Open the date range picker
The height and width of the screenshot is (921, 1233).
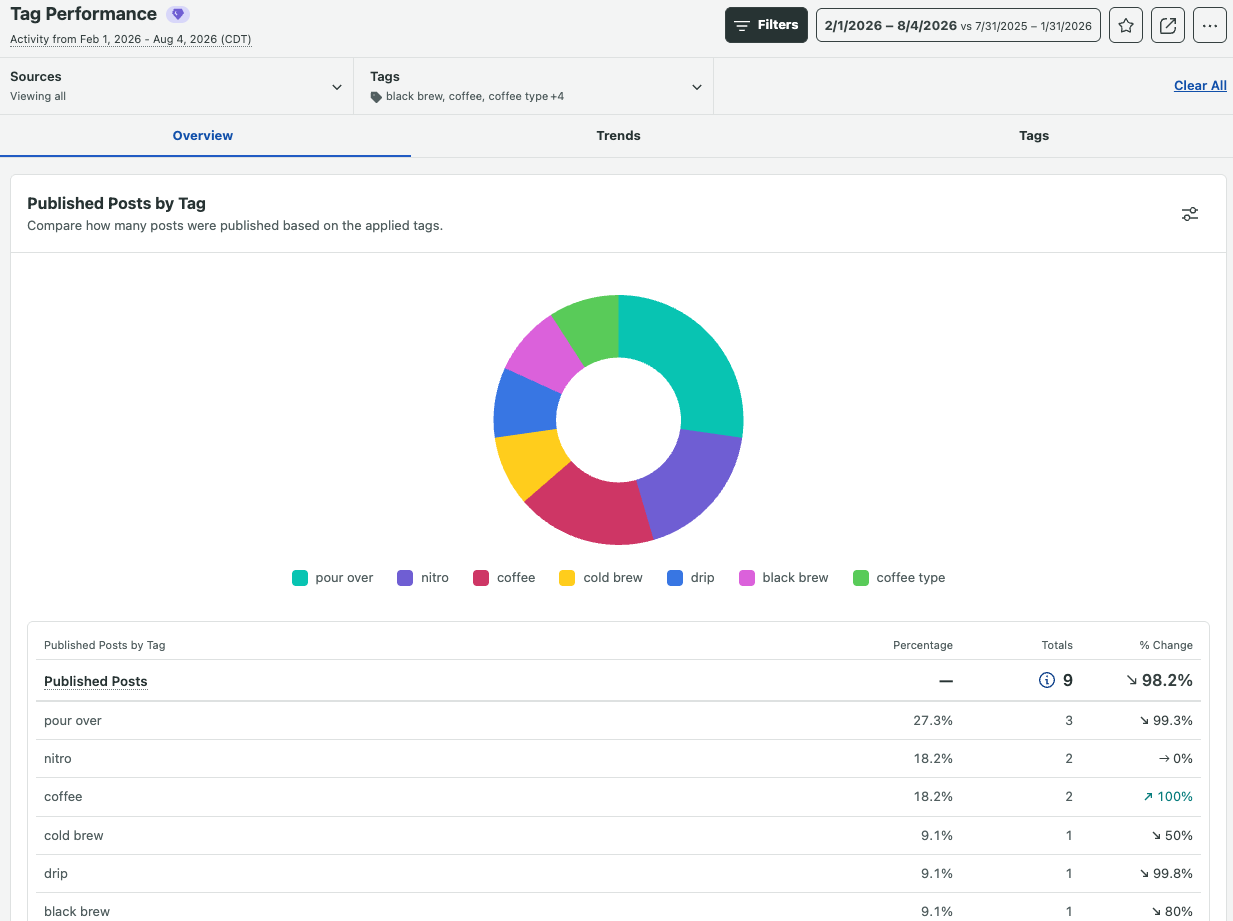tap(958, 25)
